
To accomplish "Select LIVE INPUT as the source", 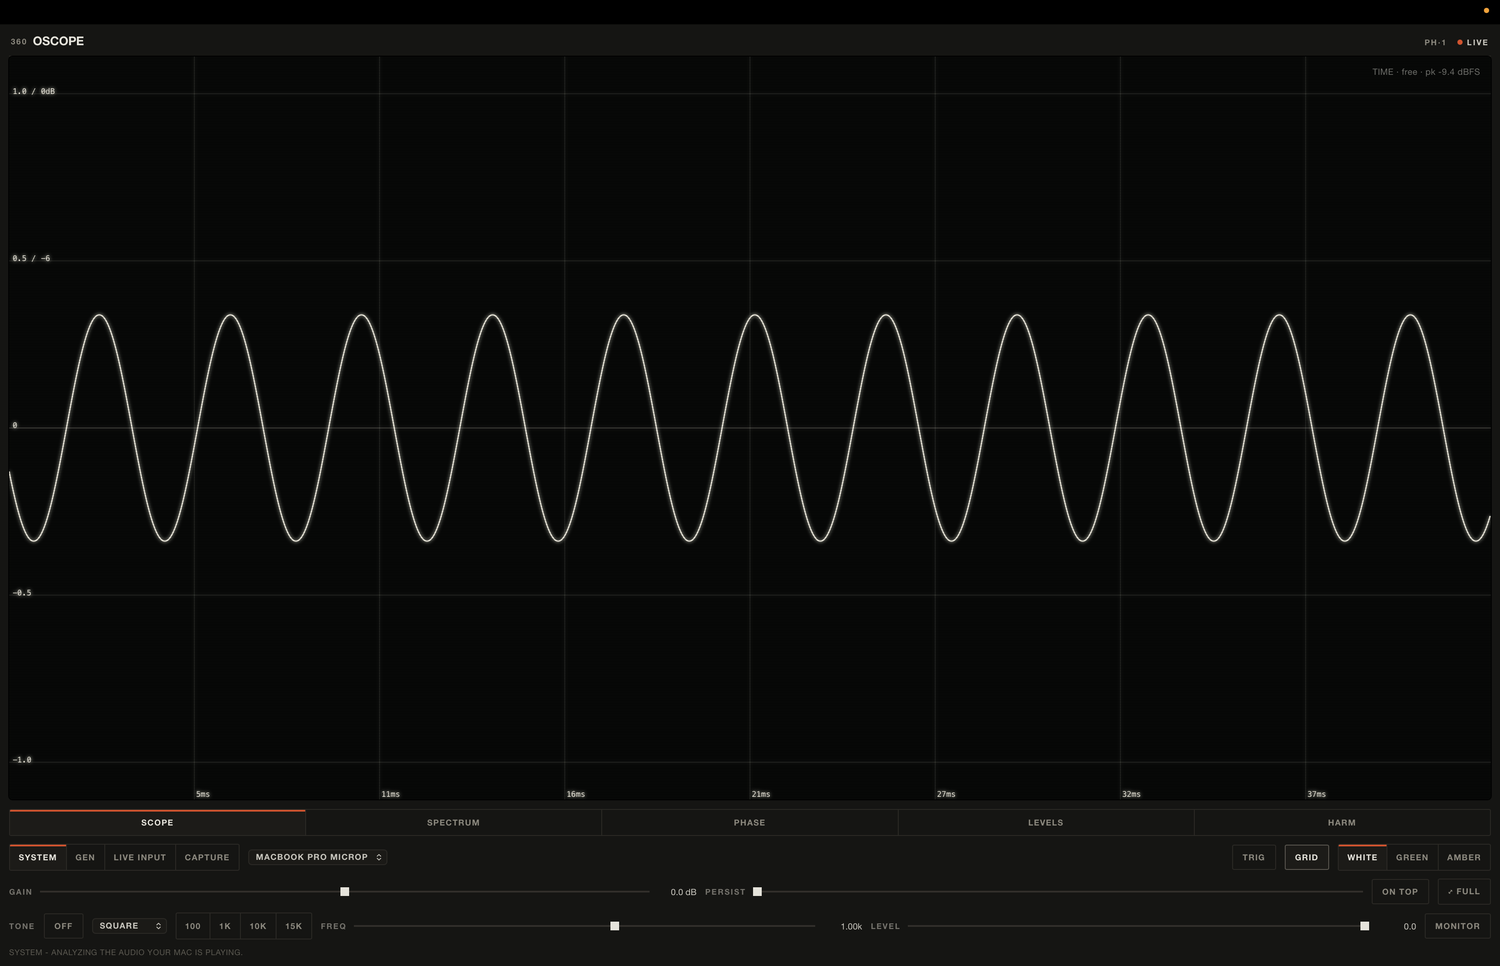I will pos(140,857).
